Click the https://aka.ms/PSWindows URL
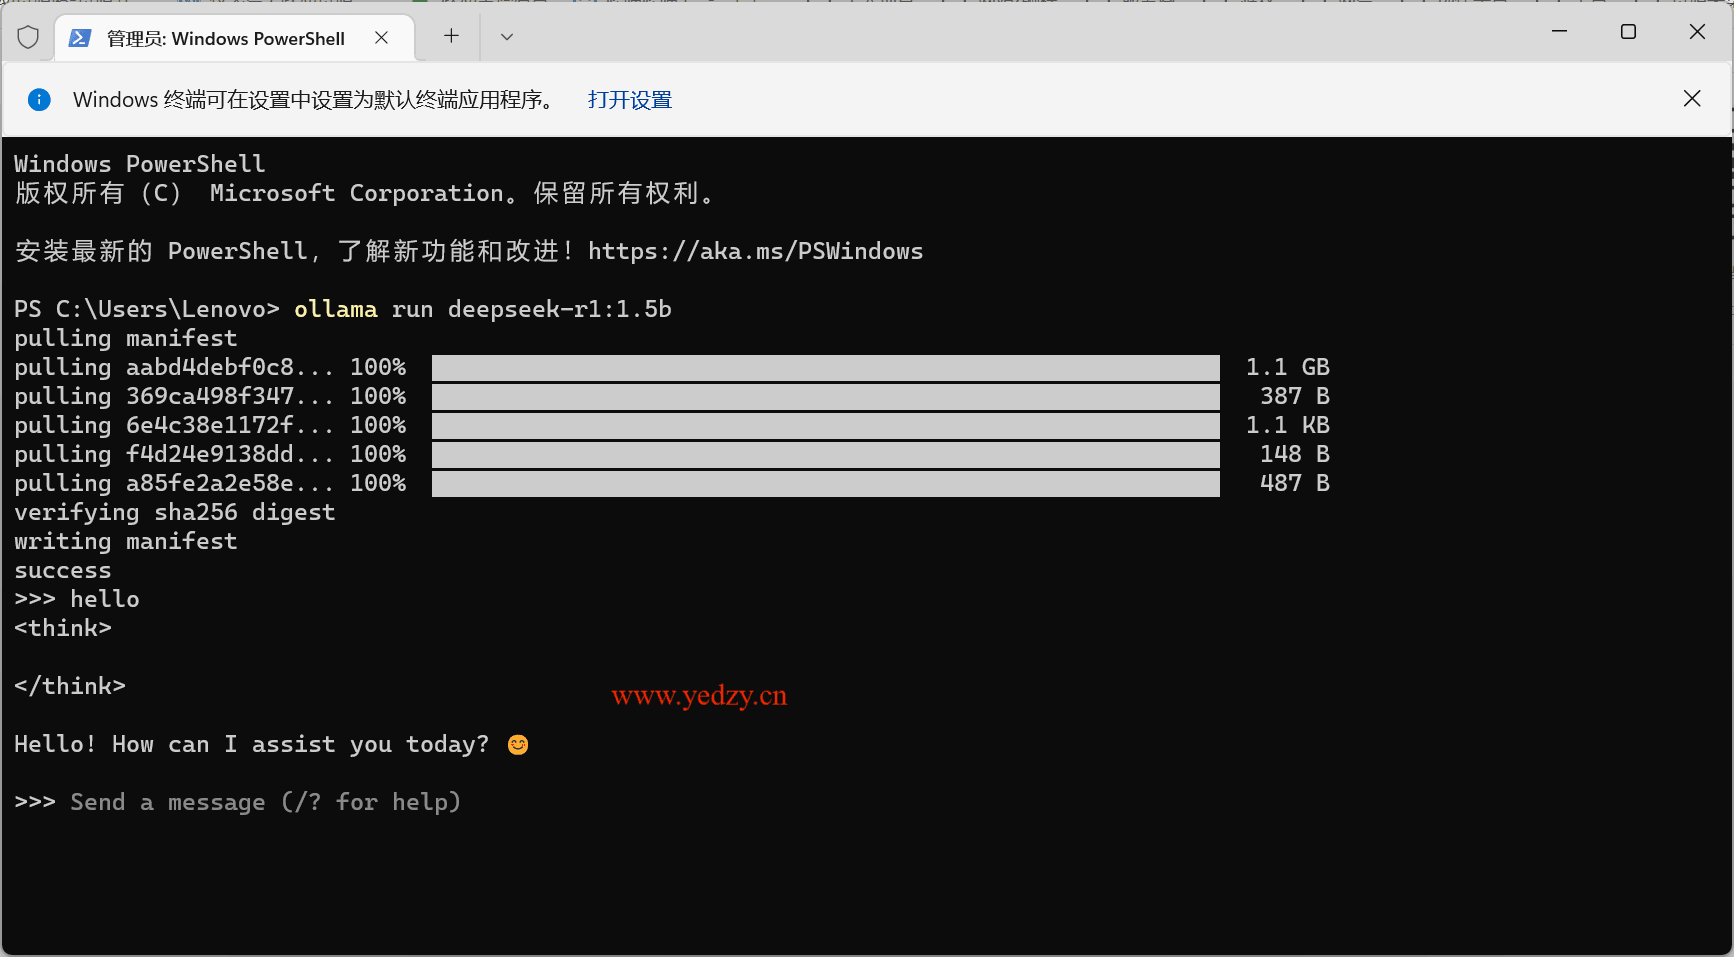Screen dimensions: 1734x957 coord(755,251)
